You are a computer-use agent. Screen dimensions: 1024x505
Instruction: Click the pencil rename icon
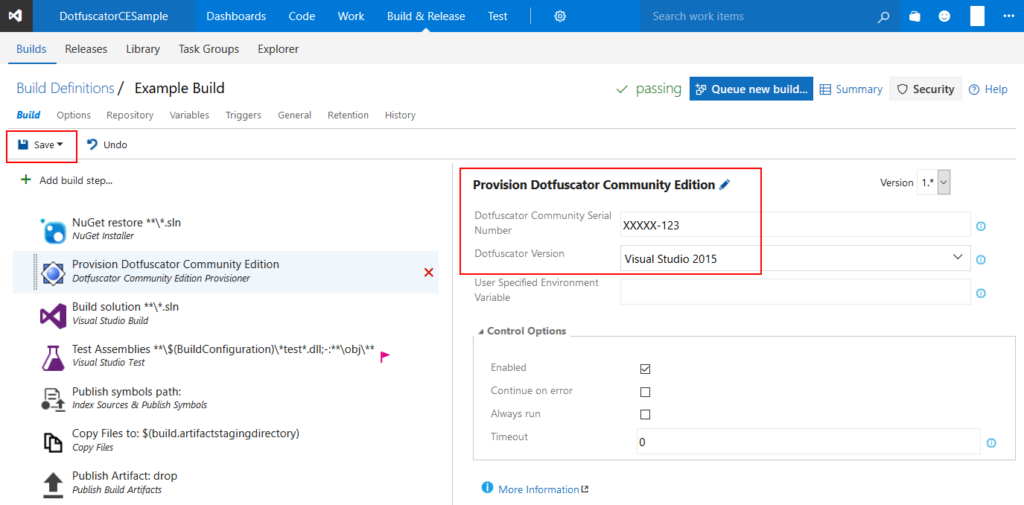724,185
